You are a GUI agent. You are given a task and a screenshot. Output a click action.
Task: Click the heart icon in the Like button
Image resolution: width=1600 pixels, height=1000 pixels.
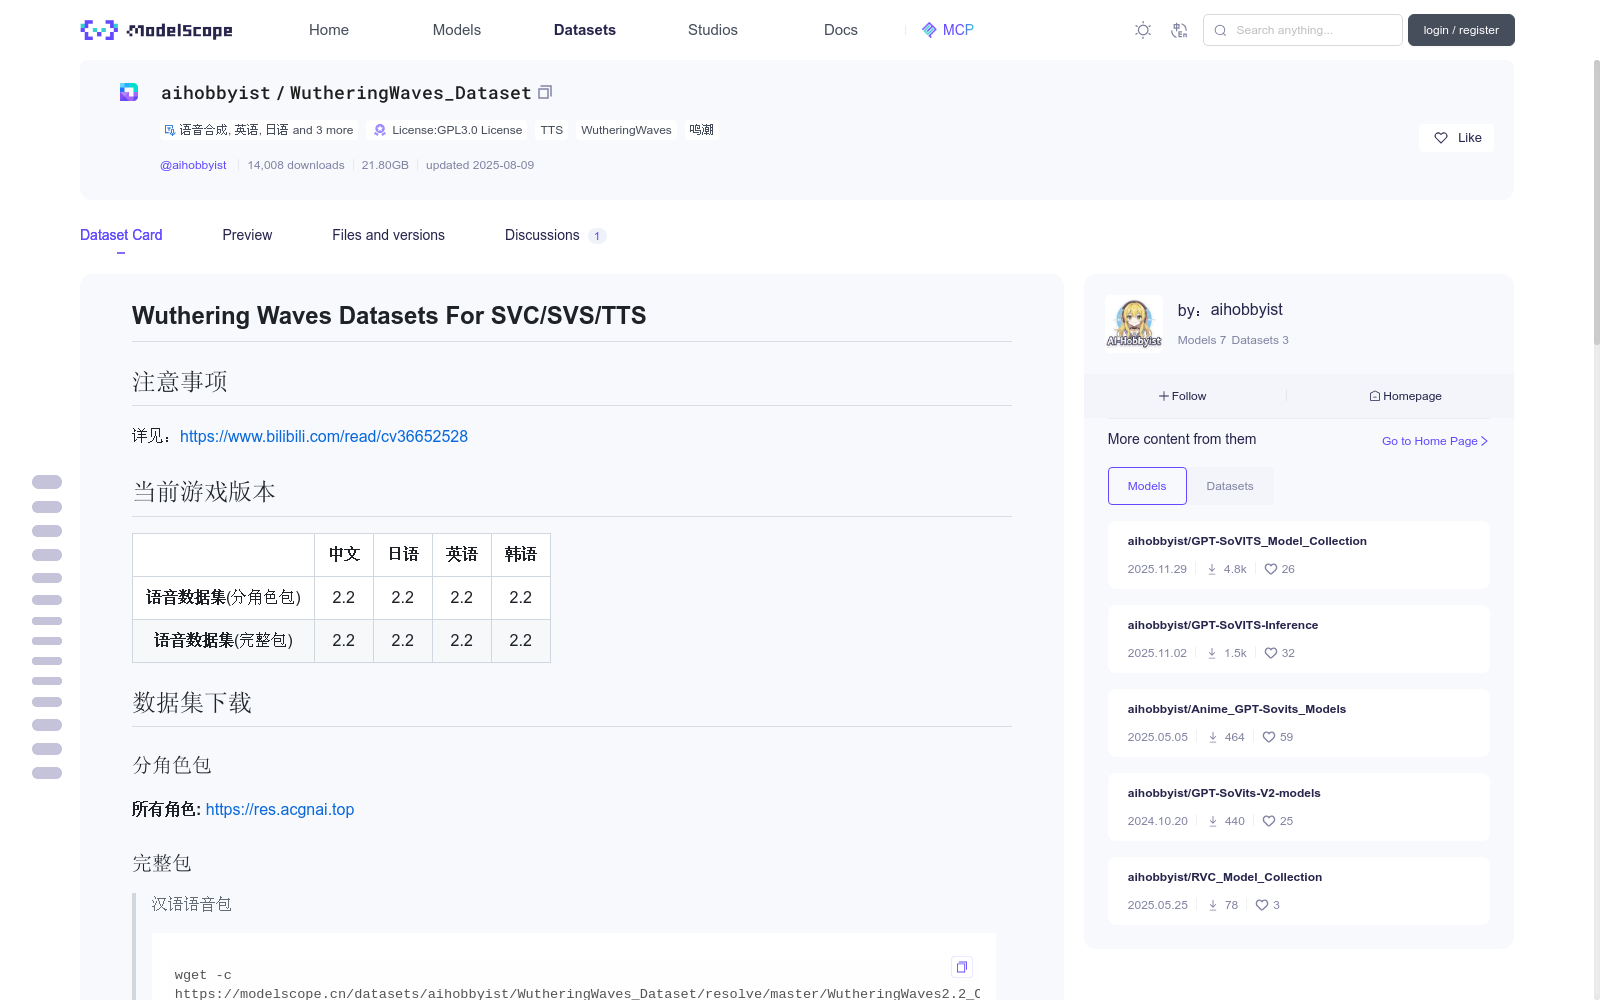coord(1441,138)
